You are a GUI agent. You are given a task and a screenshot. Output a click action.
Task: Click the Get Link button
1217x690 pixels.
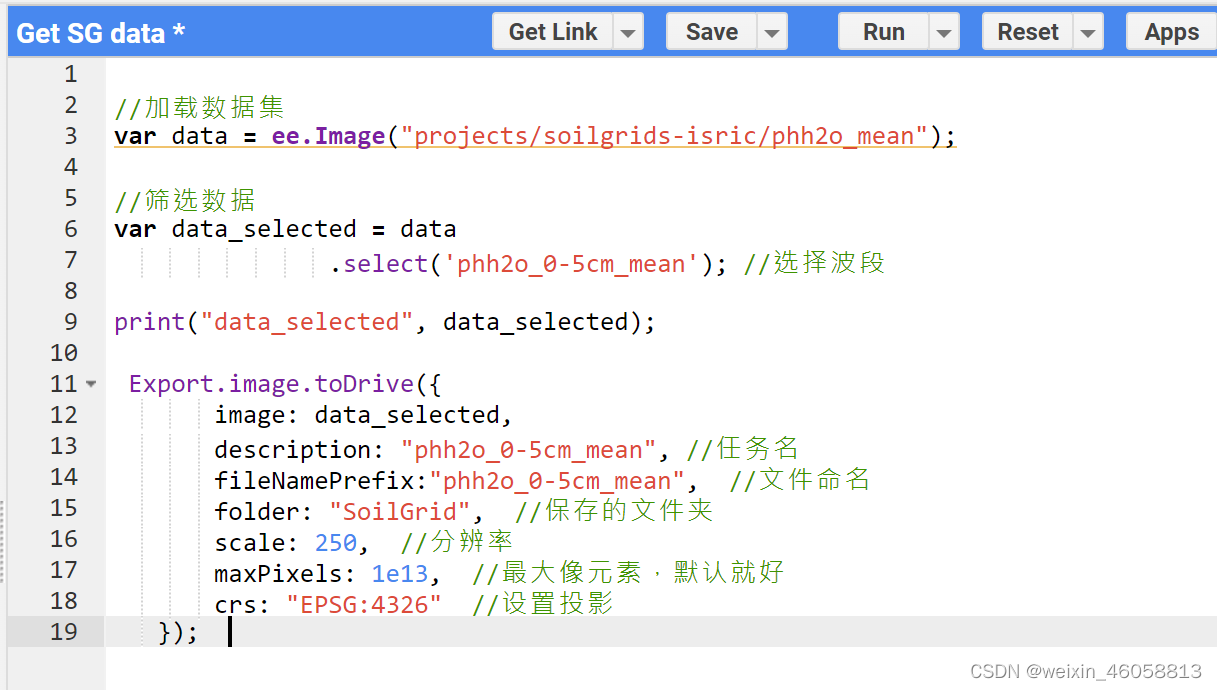(x=553, y=32)
